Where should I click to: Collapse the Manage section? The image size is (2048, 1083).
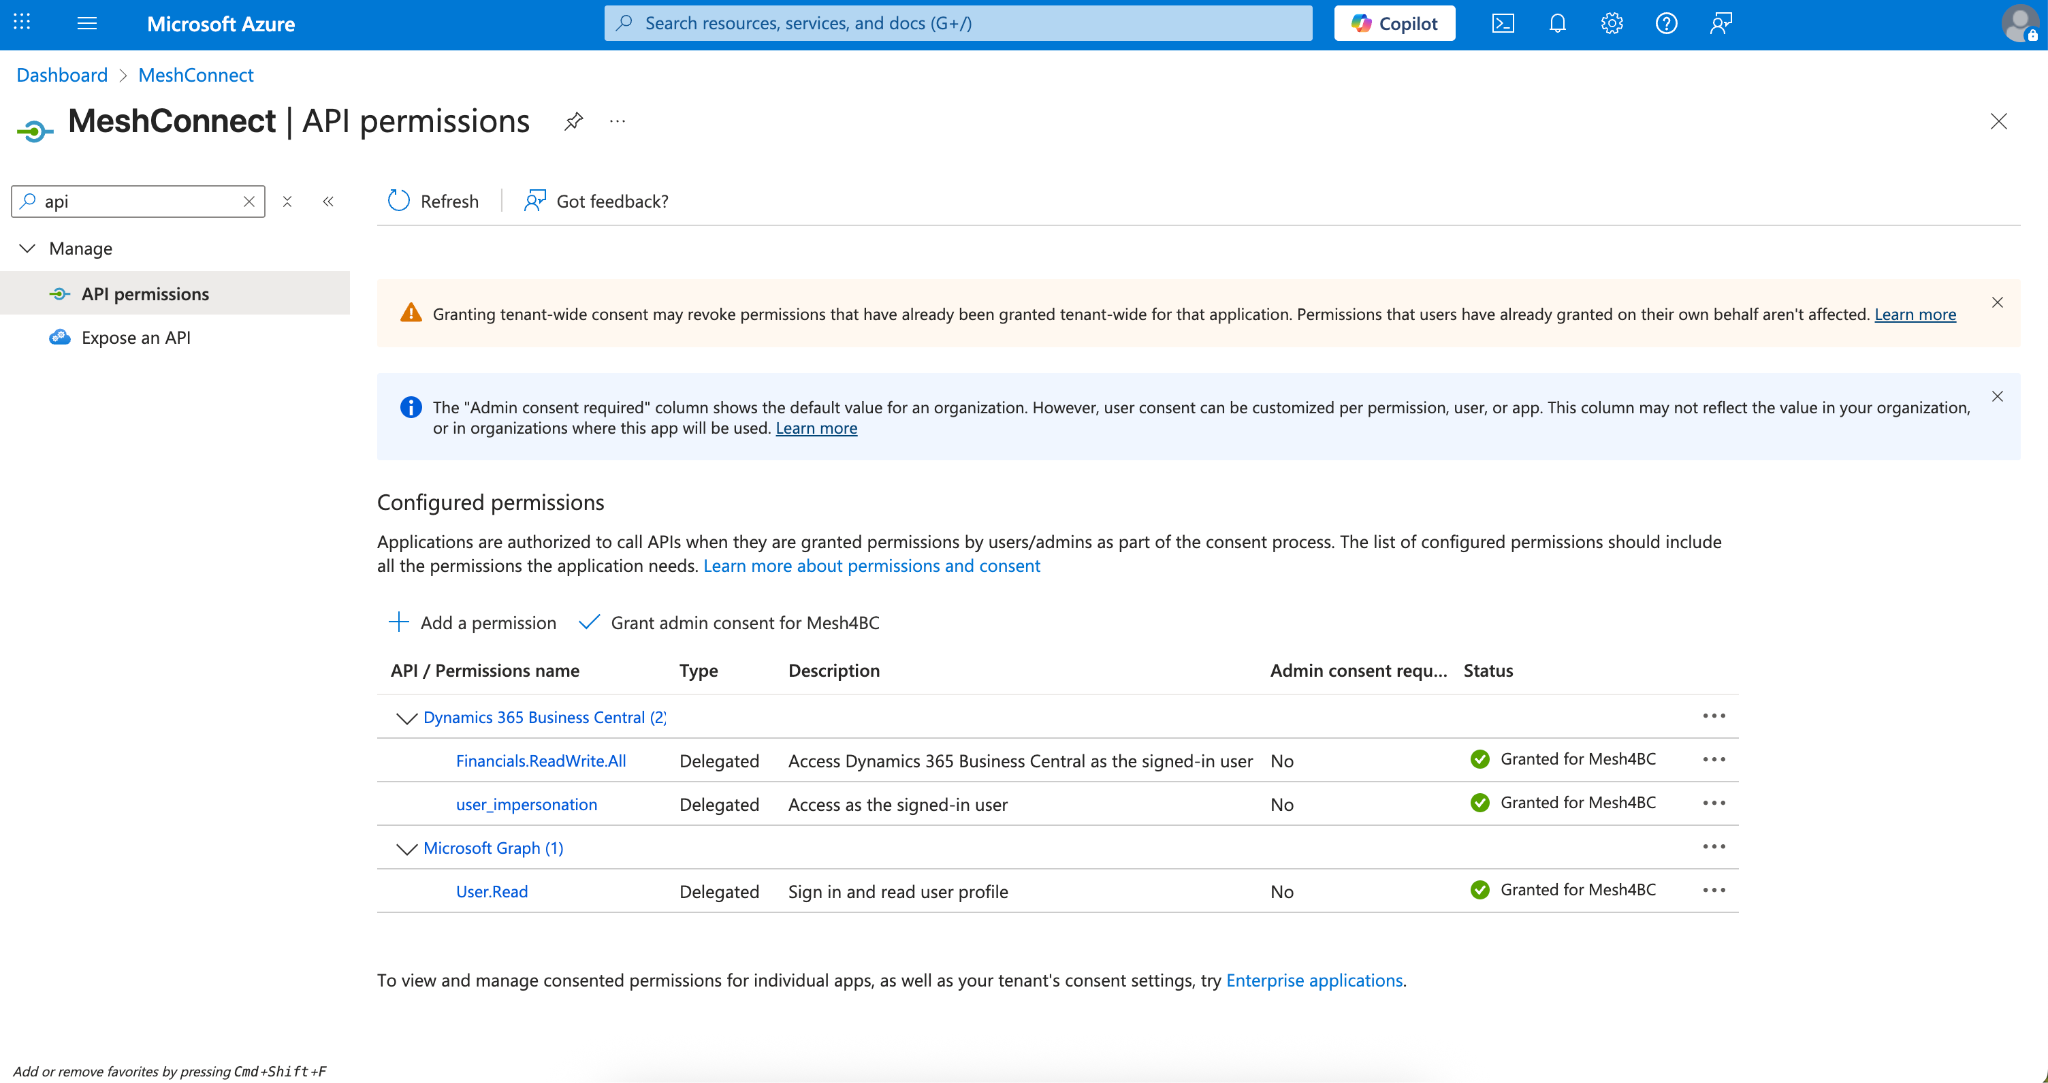tap(27, 248)
